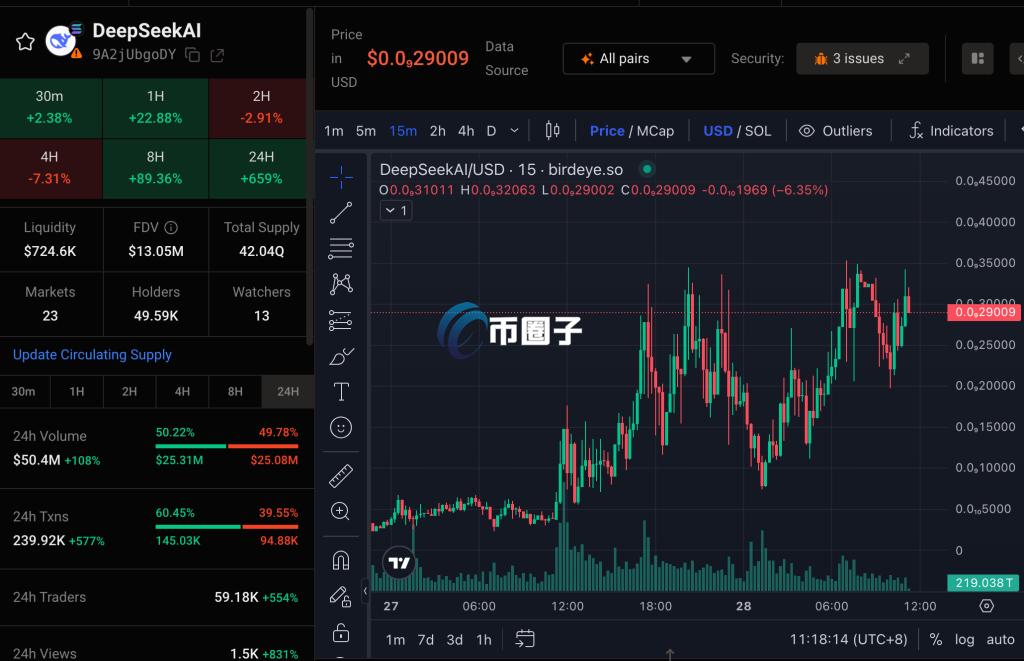The width and height of the screenshot is (1024, 661).
Task: Select the 1H stats tab
Action: (77, 391)
